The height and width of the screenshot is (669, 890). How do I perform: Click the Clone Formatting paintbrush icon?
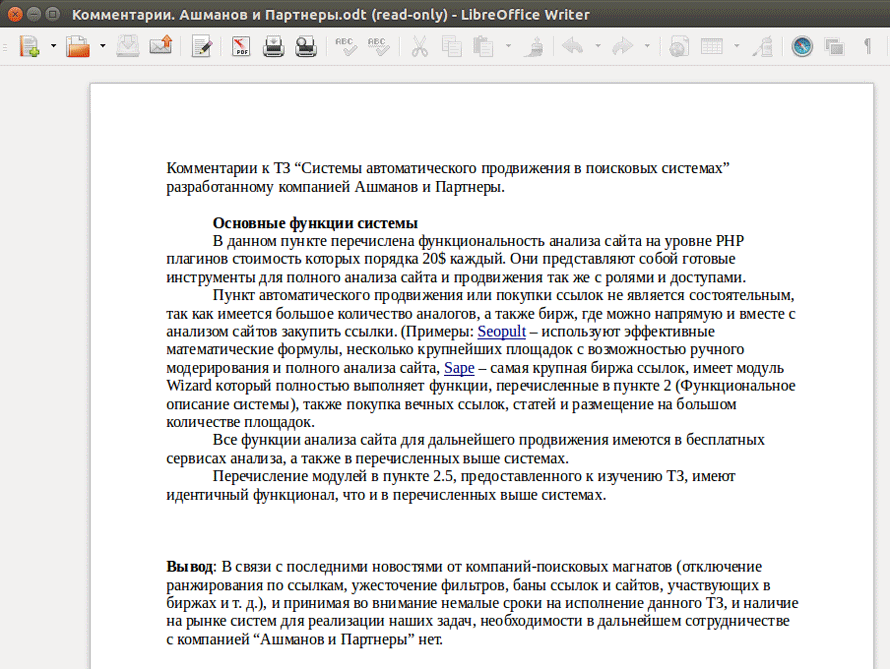click(534, 46)
